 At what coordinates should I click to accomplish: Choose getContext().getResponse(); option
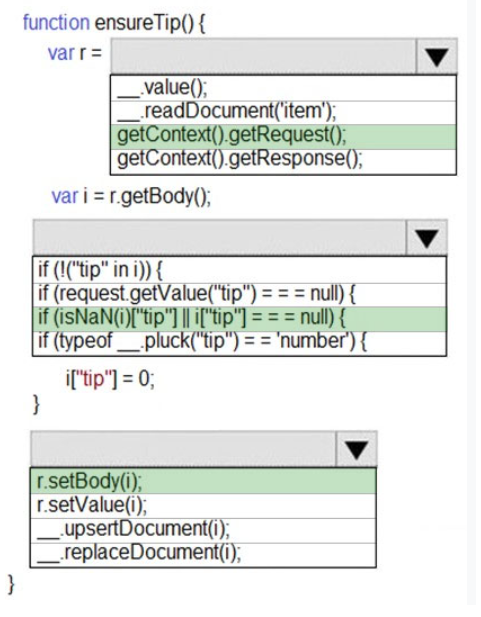coord(283,161)
